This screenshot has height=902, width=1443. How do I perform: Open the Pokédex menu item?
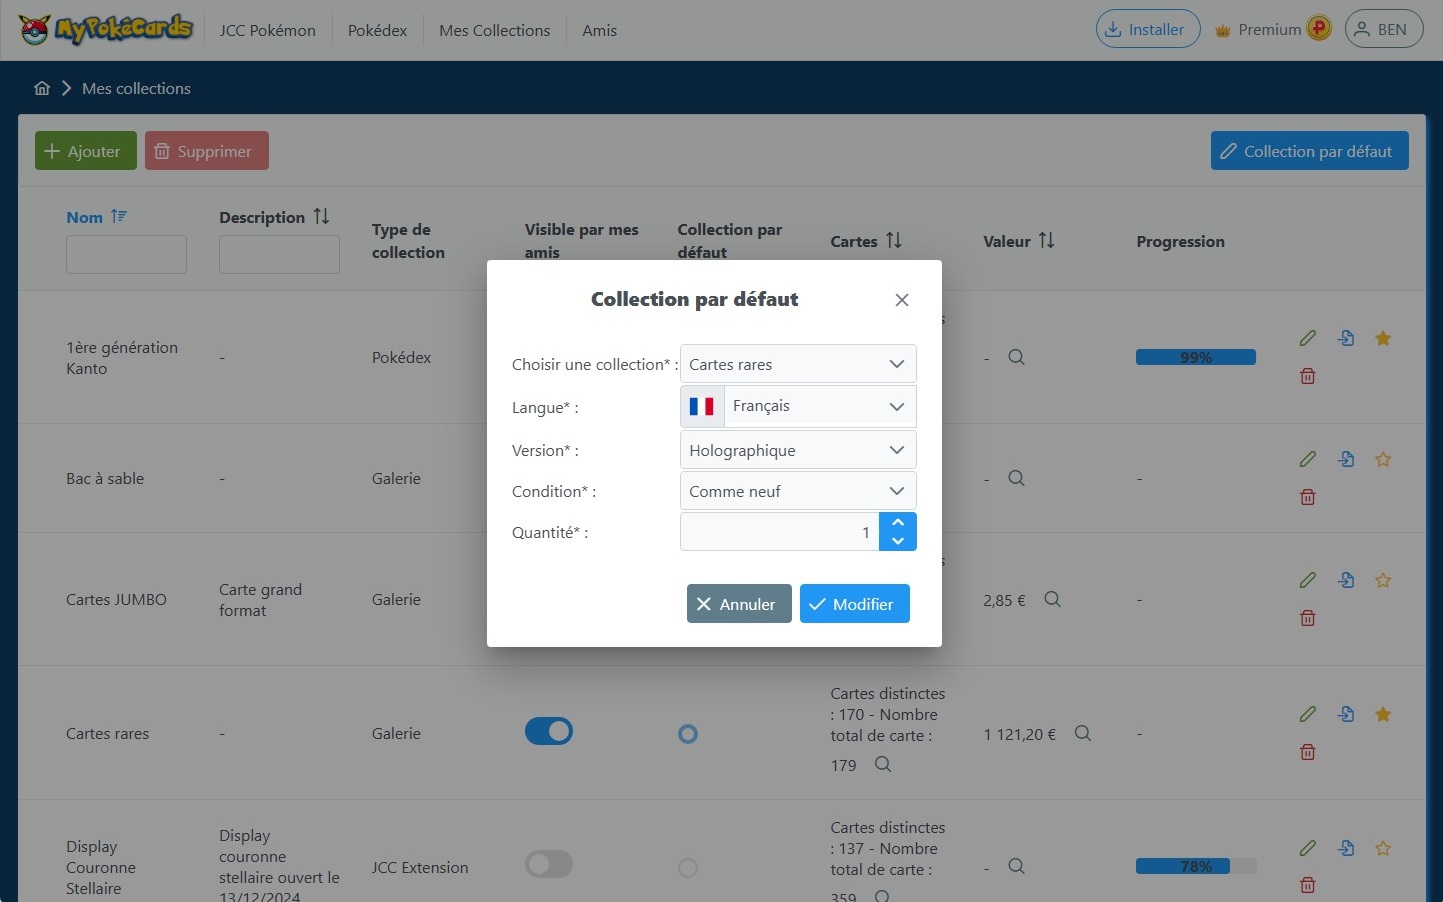click(377, 30)
